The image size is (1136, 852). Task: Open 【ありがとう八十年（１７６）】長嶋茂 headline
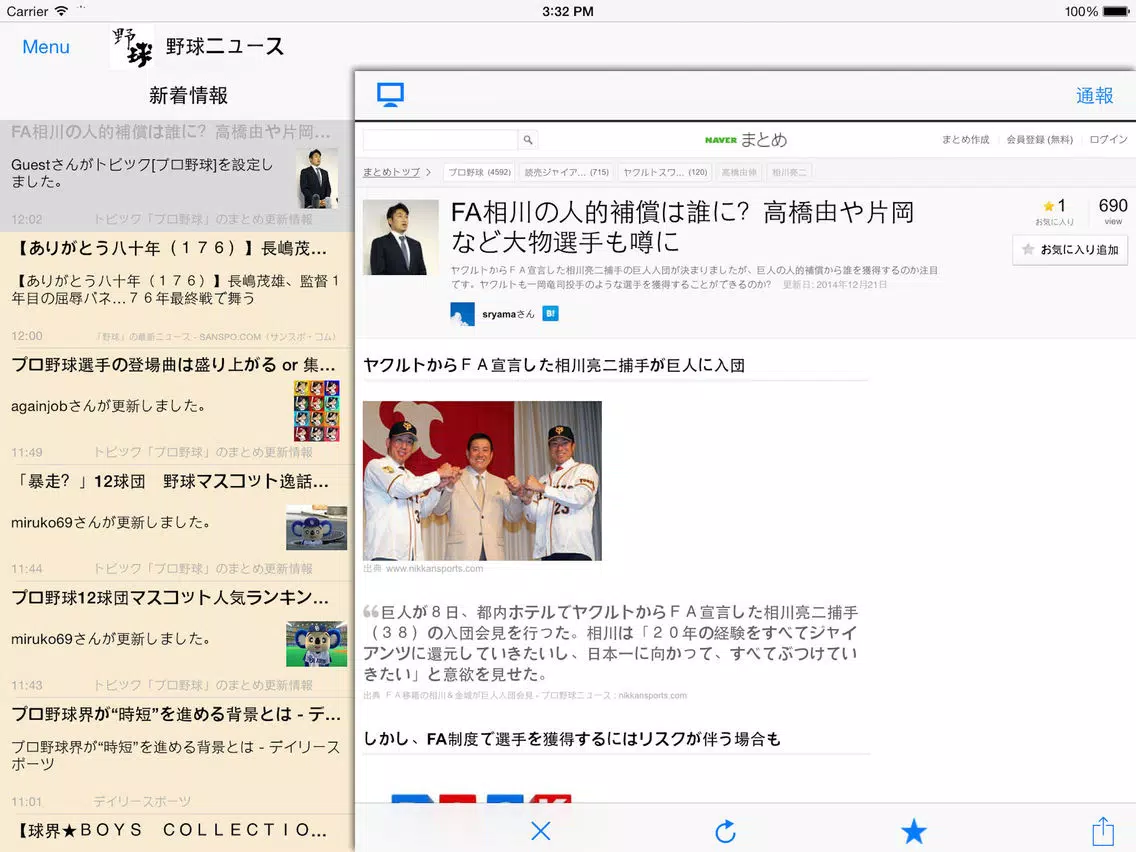point(171,248)
